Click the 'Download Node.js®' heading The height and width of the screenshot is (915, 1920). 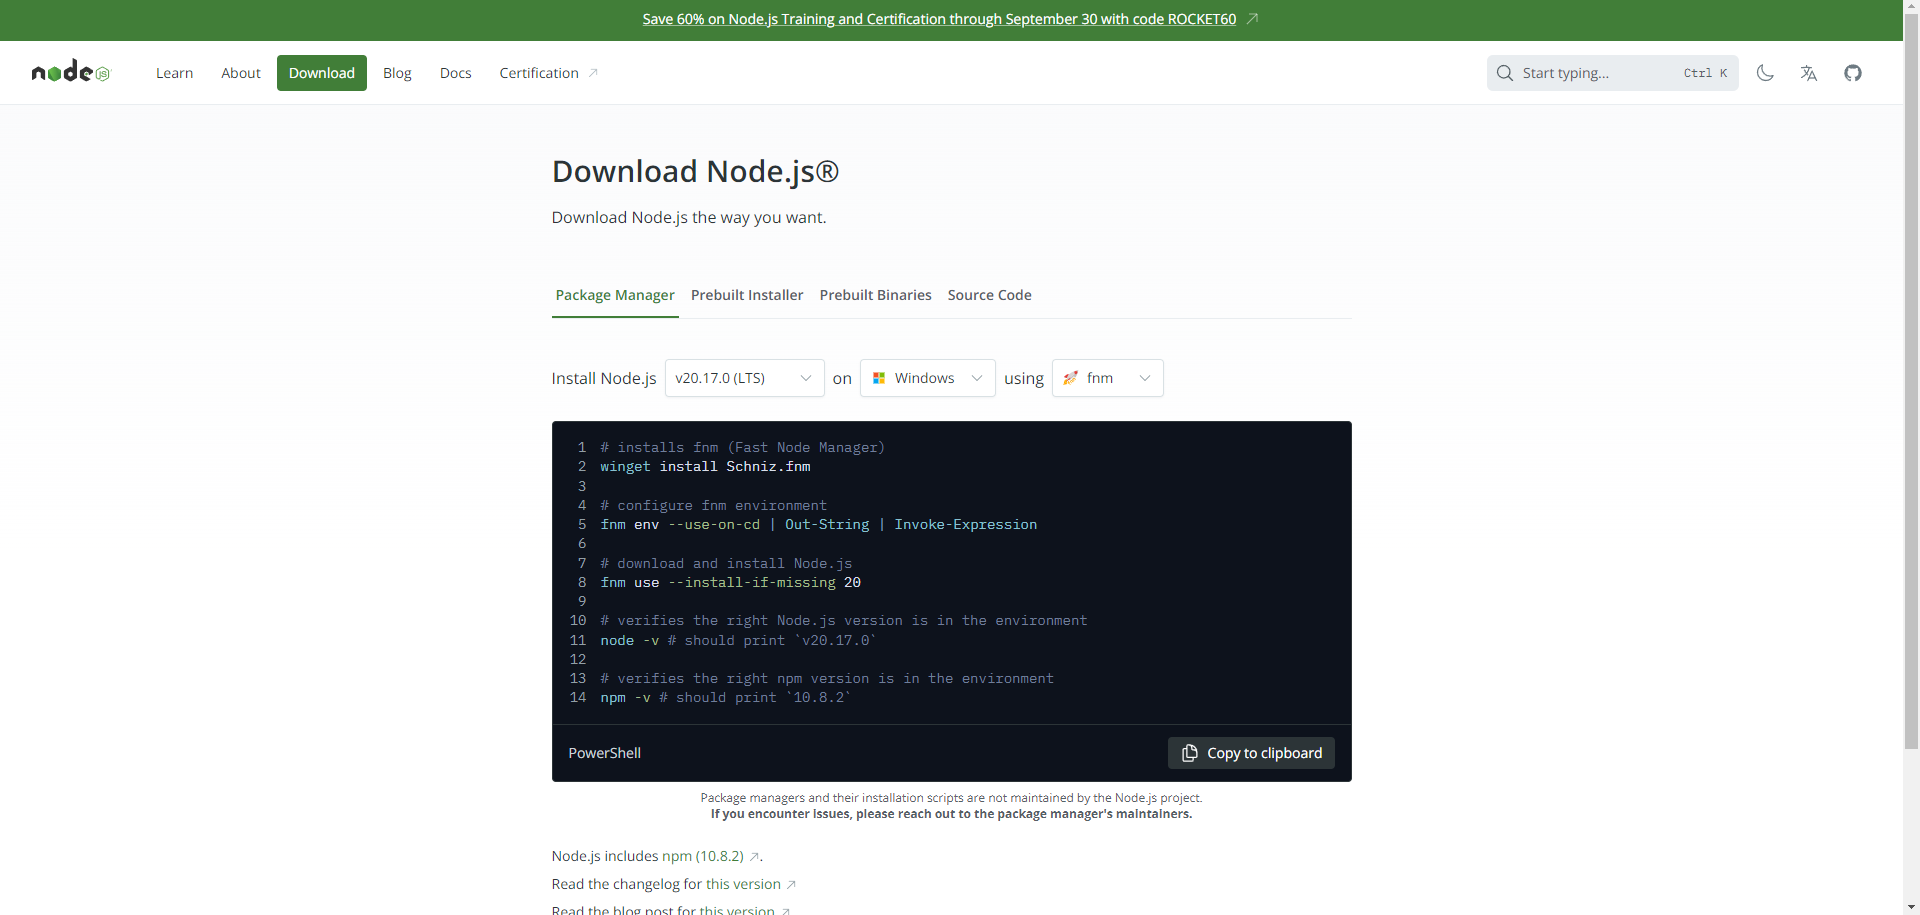[695, 171]
